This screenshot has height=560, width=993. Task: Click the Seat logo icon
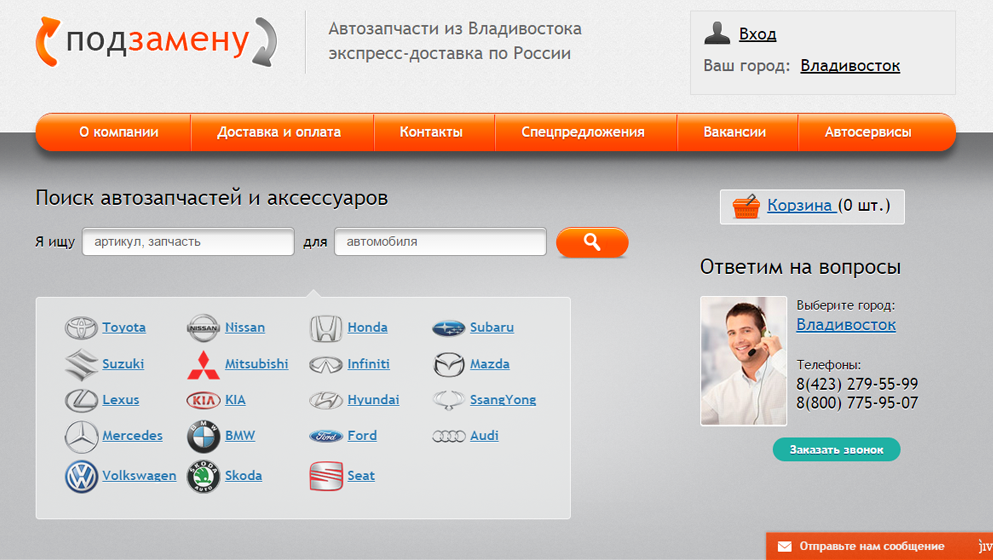[326, 476]
